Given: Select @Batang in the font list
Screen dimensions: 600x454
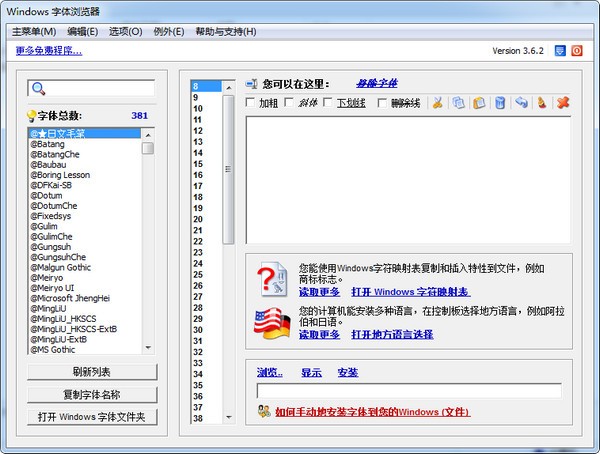Looking at the screenshot, I should click(x=85, y=144).
